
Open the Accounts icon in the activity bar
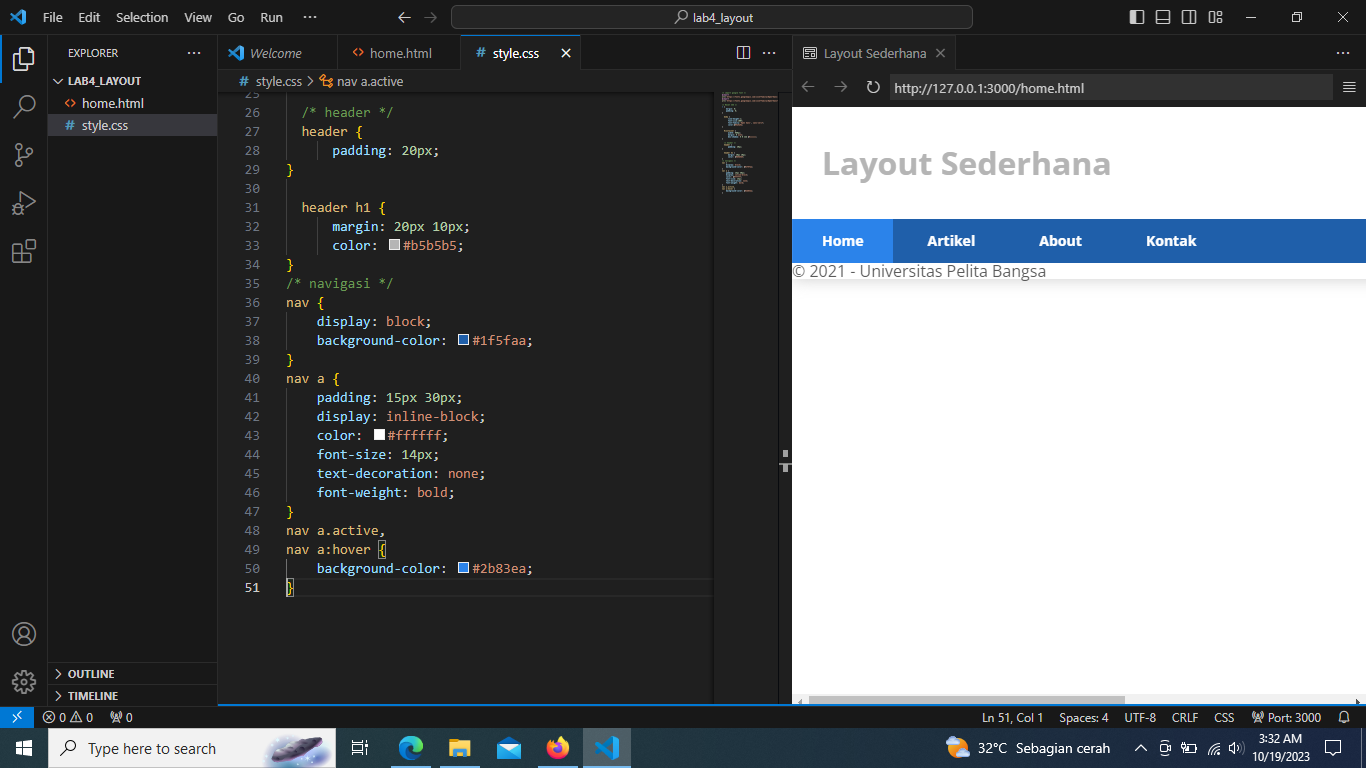point(23,633)
